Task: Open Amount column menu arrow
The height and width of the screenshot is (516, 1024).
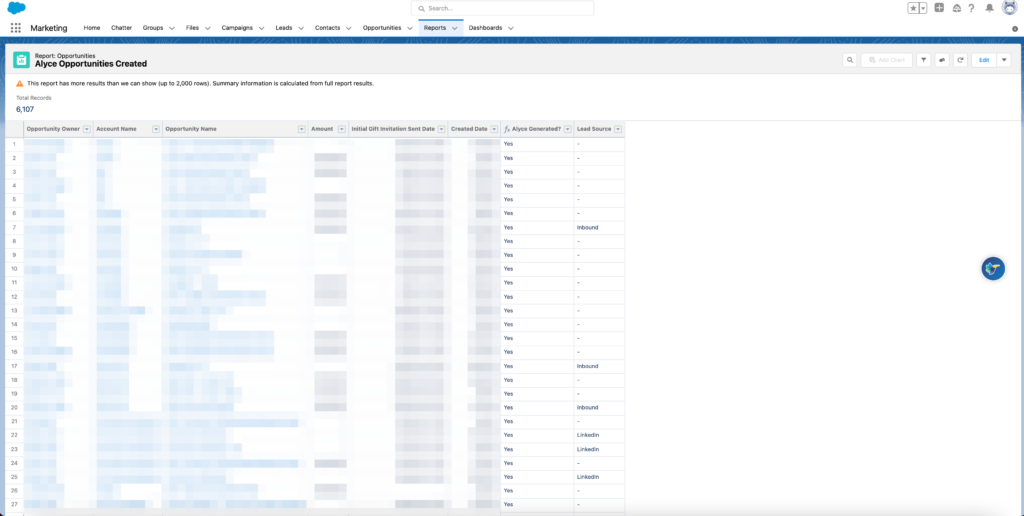Action: coord(342,129)
